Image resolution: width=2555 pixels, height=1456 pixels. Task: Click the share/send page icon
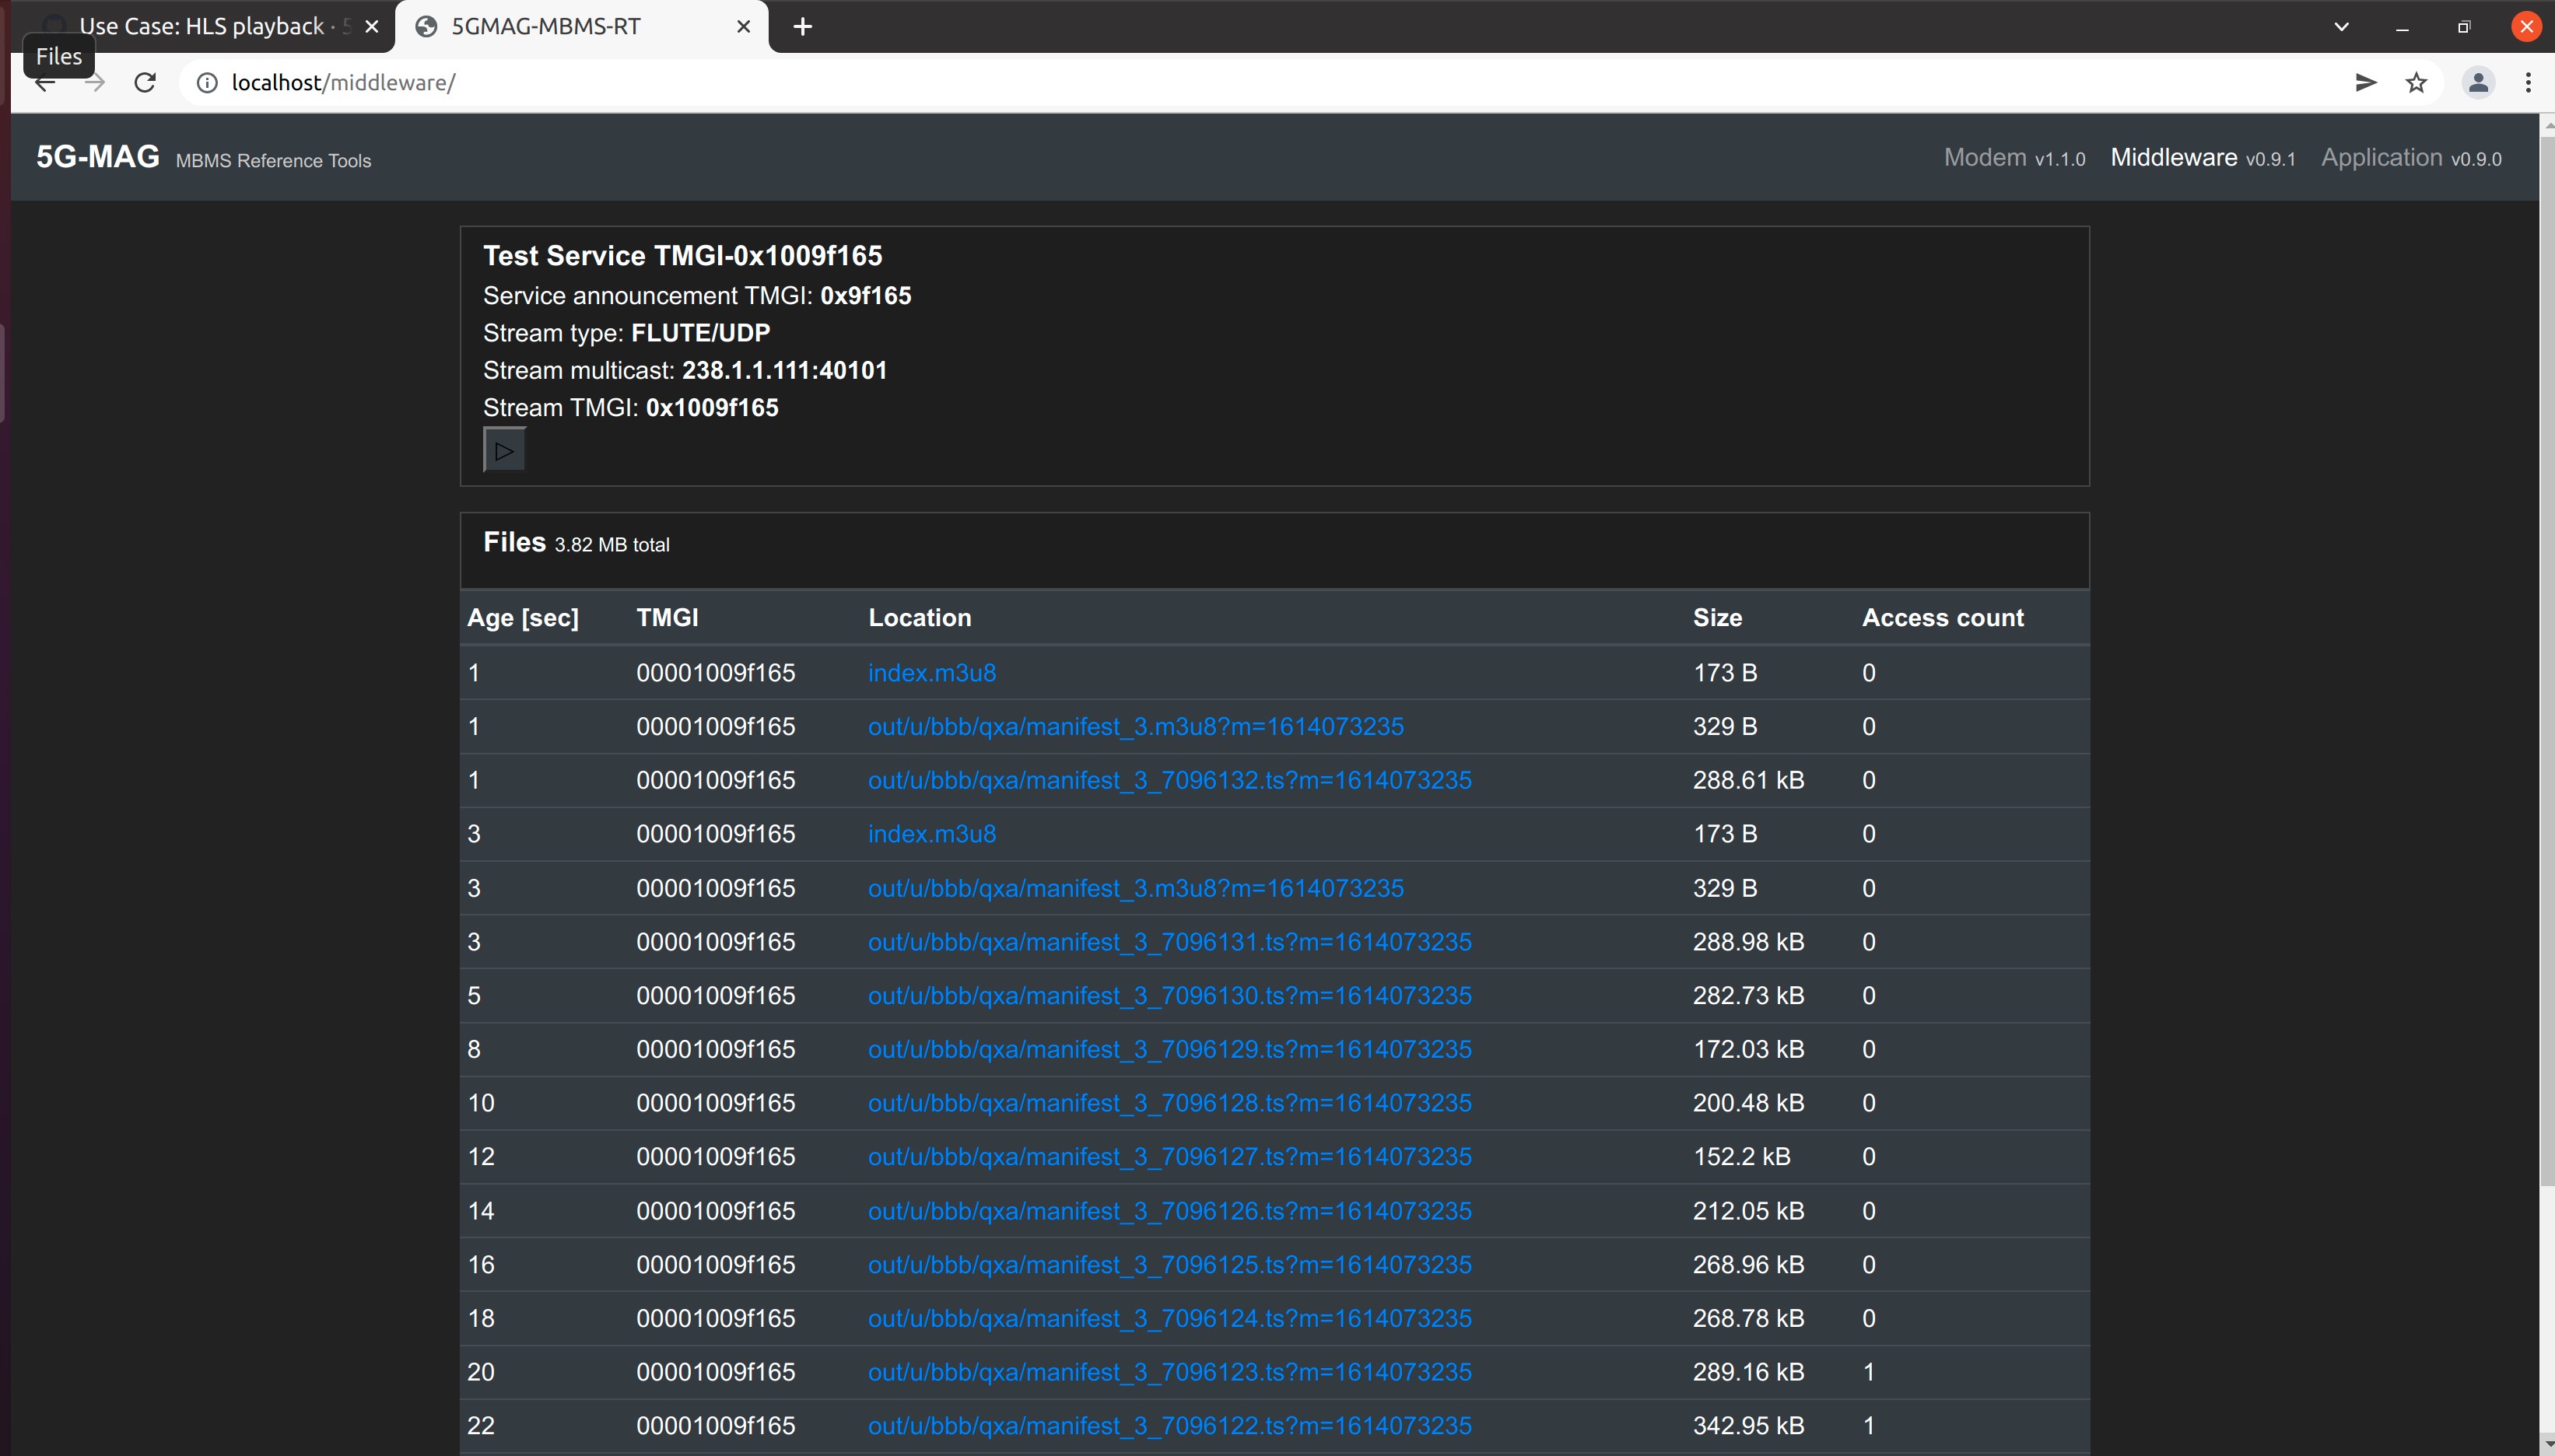coord(2365,82)
